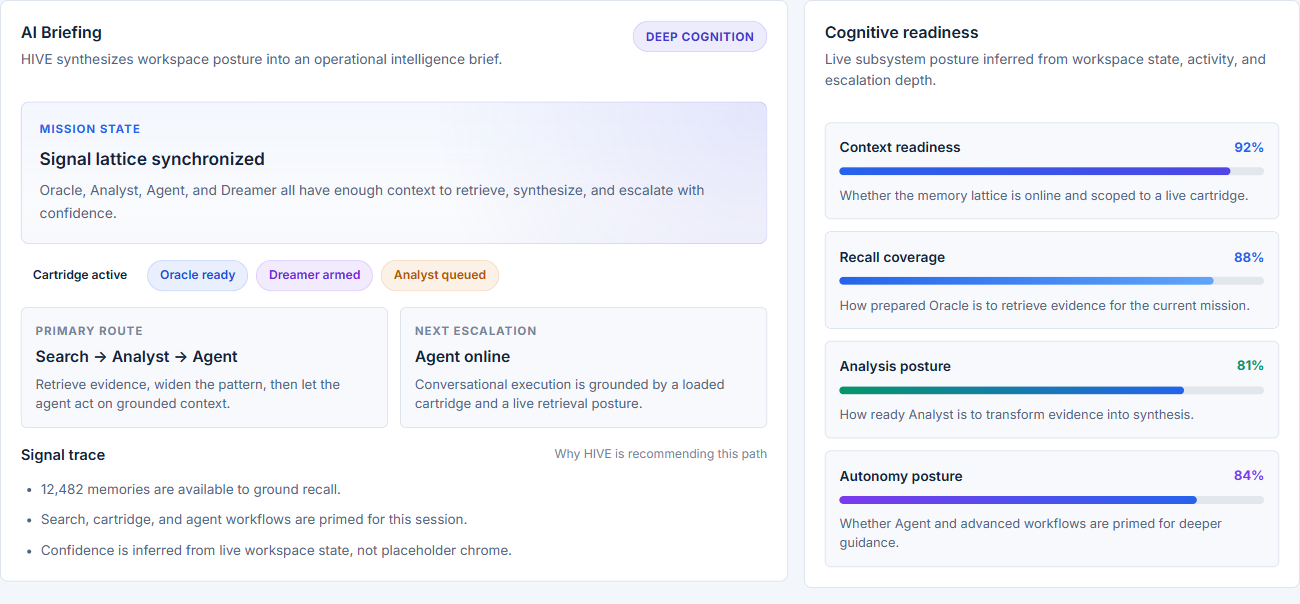Click the 12,482 memories bullet entry
The image size is (1300, 604).
click(190, 488)
